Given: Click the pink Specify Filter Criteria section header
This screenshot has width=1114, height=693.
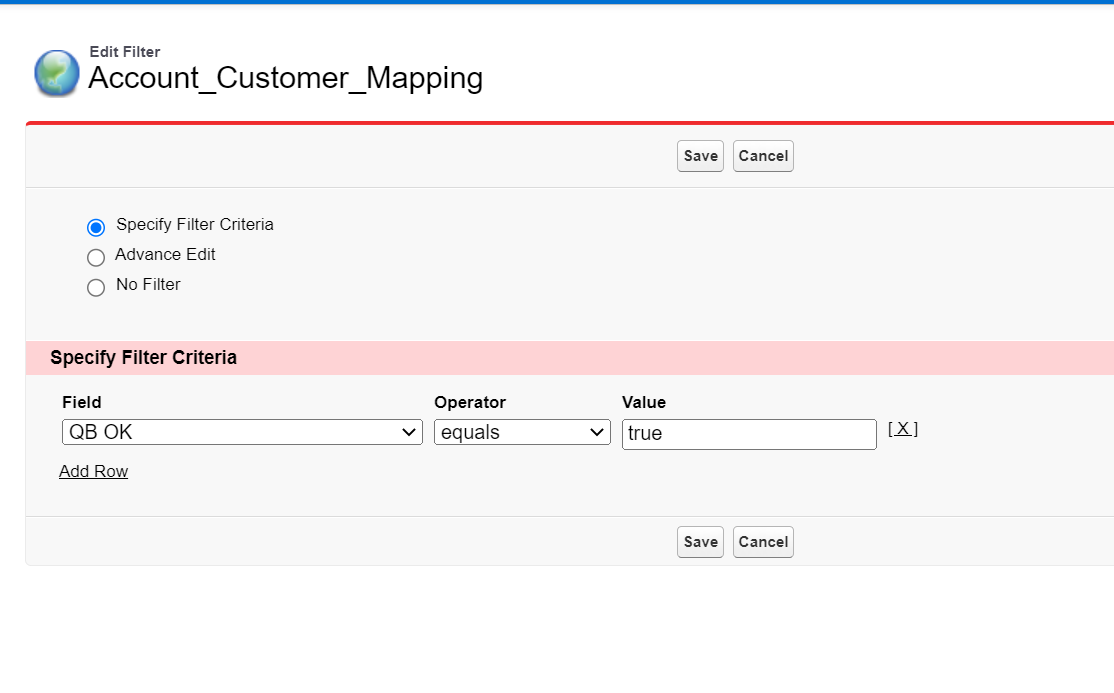Looking at the screenshot, I should 143,357.
